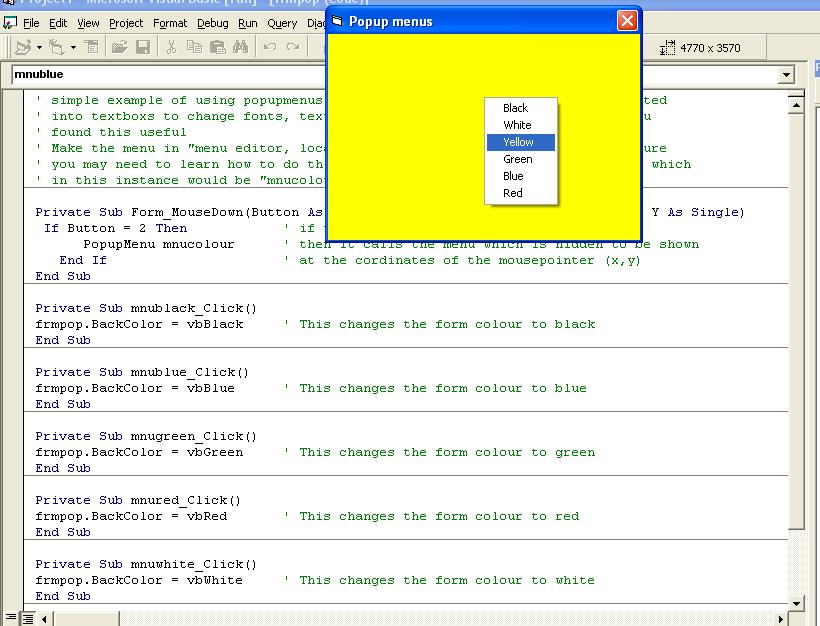Click the Copy toolbar icon
This screenshot has width=820, height=626.
point(195,47)
